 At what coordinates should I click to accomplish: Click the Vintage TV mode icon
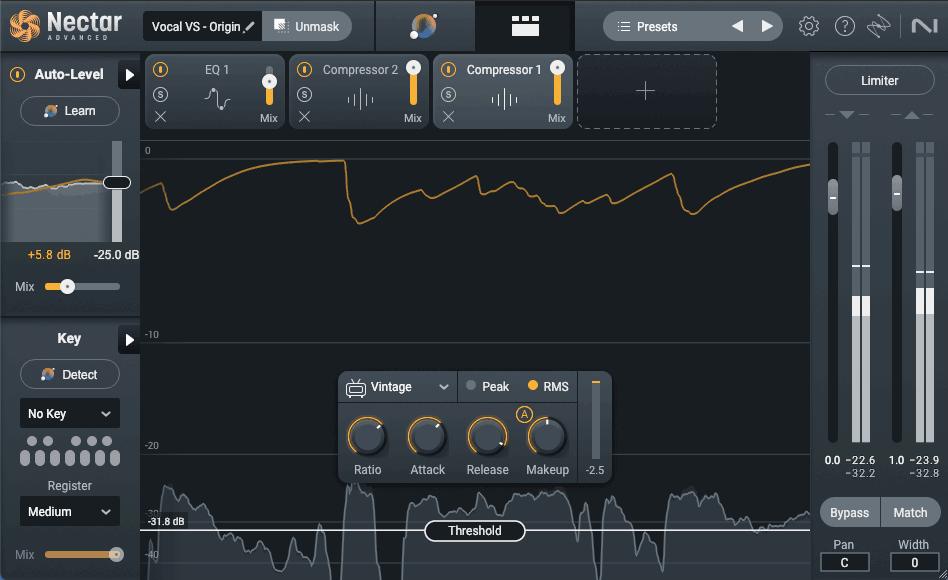[356, 388]
